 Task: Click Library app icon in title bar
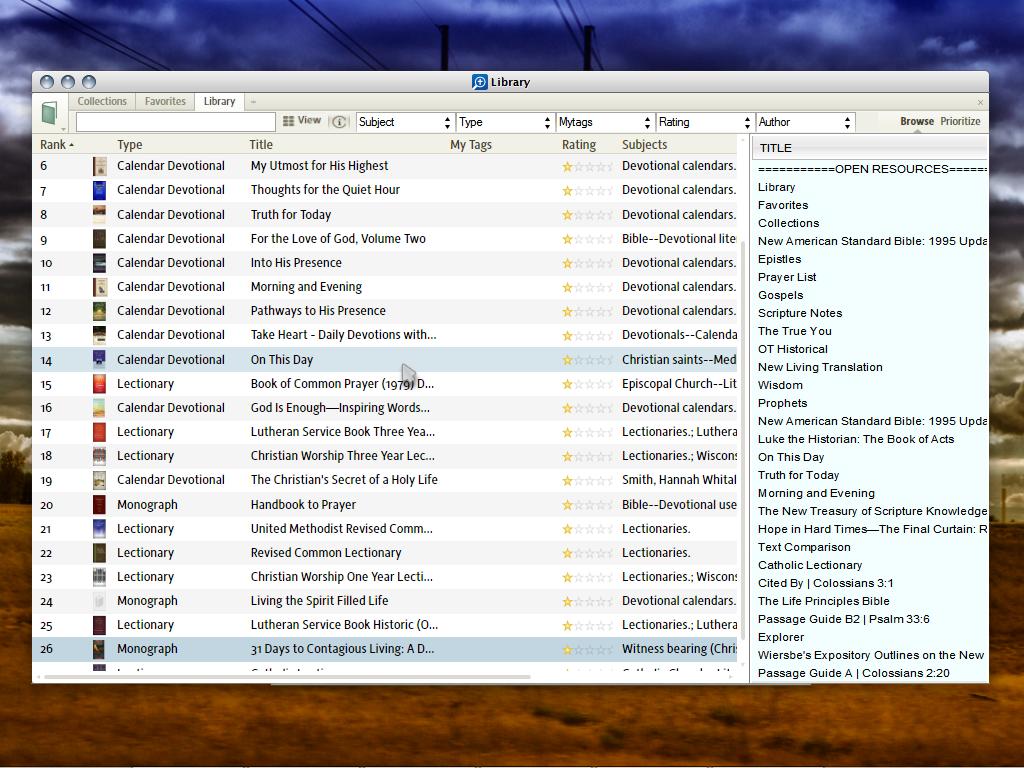(x=479, y=82)
